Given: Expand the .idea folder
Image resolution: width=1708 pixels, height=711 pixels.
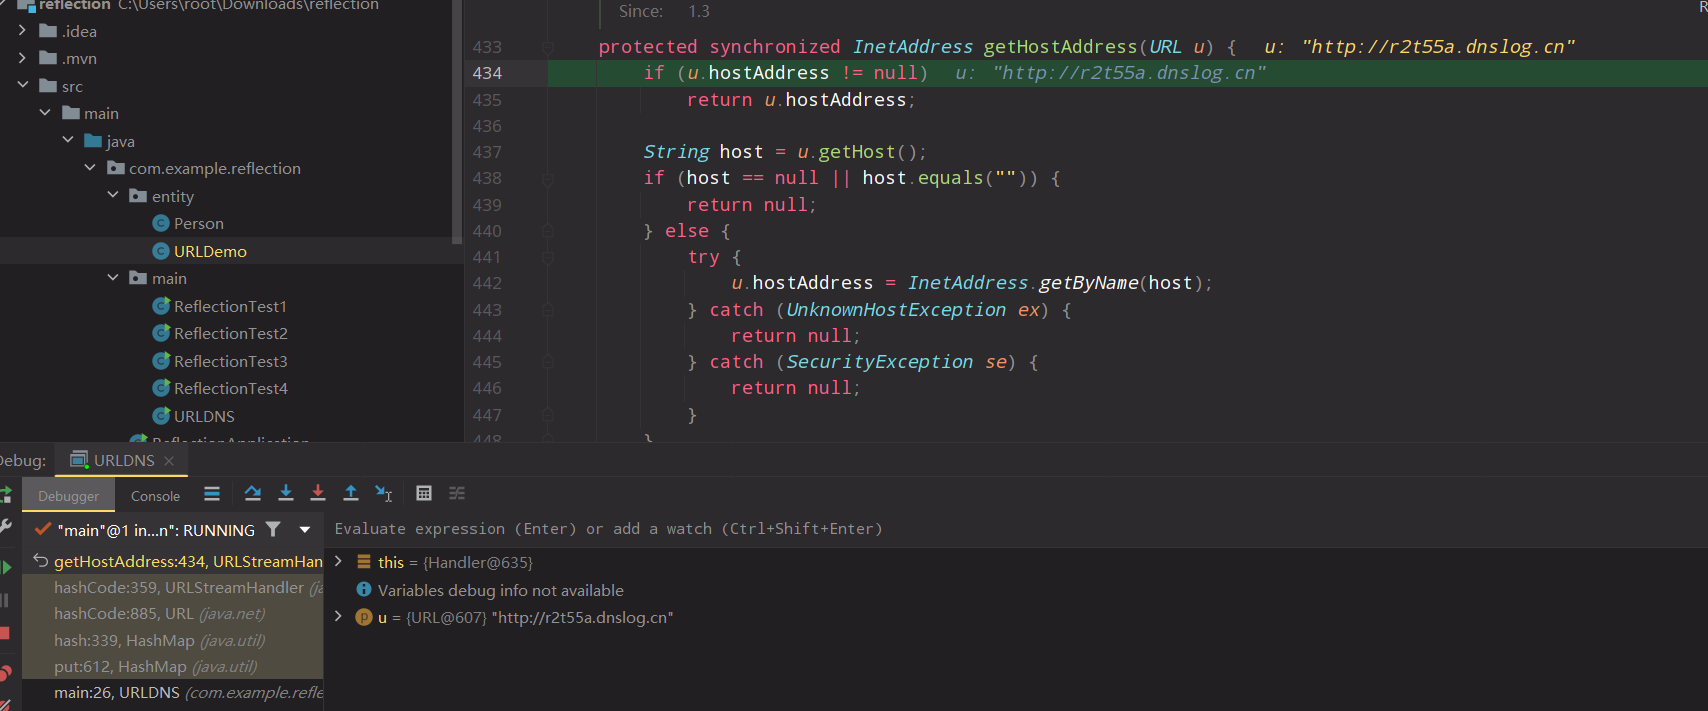Looking at the screenshot, I should (22, 31).
